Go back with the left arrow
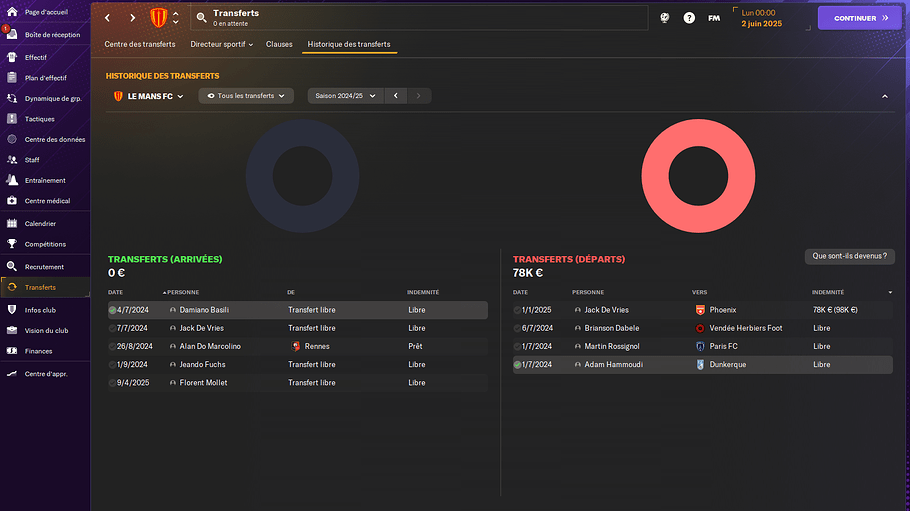The height and width of the screenshot is (511, 910). coord(108,18)
